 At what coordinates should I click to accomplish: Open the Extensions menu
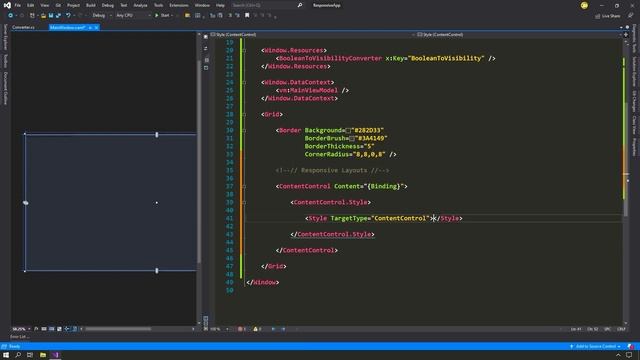(x=179, y=5)
